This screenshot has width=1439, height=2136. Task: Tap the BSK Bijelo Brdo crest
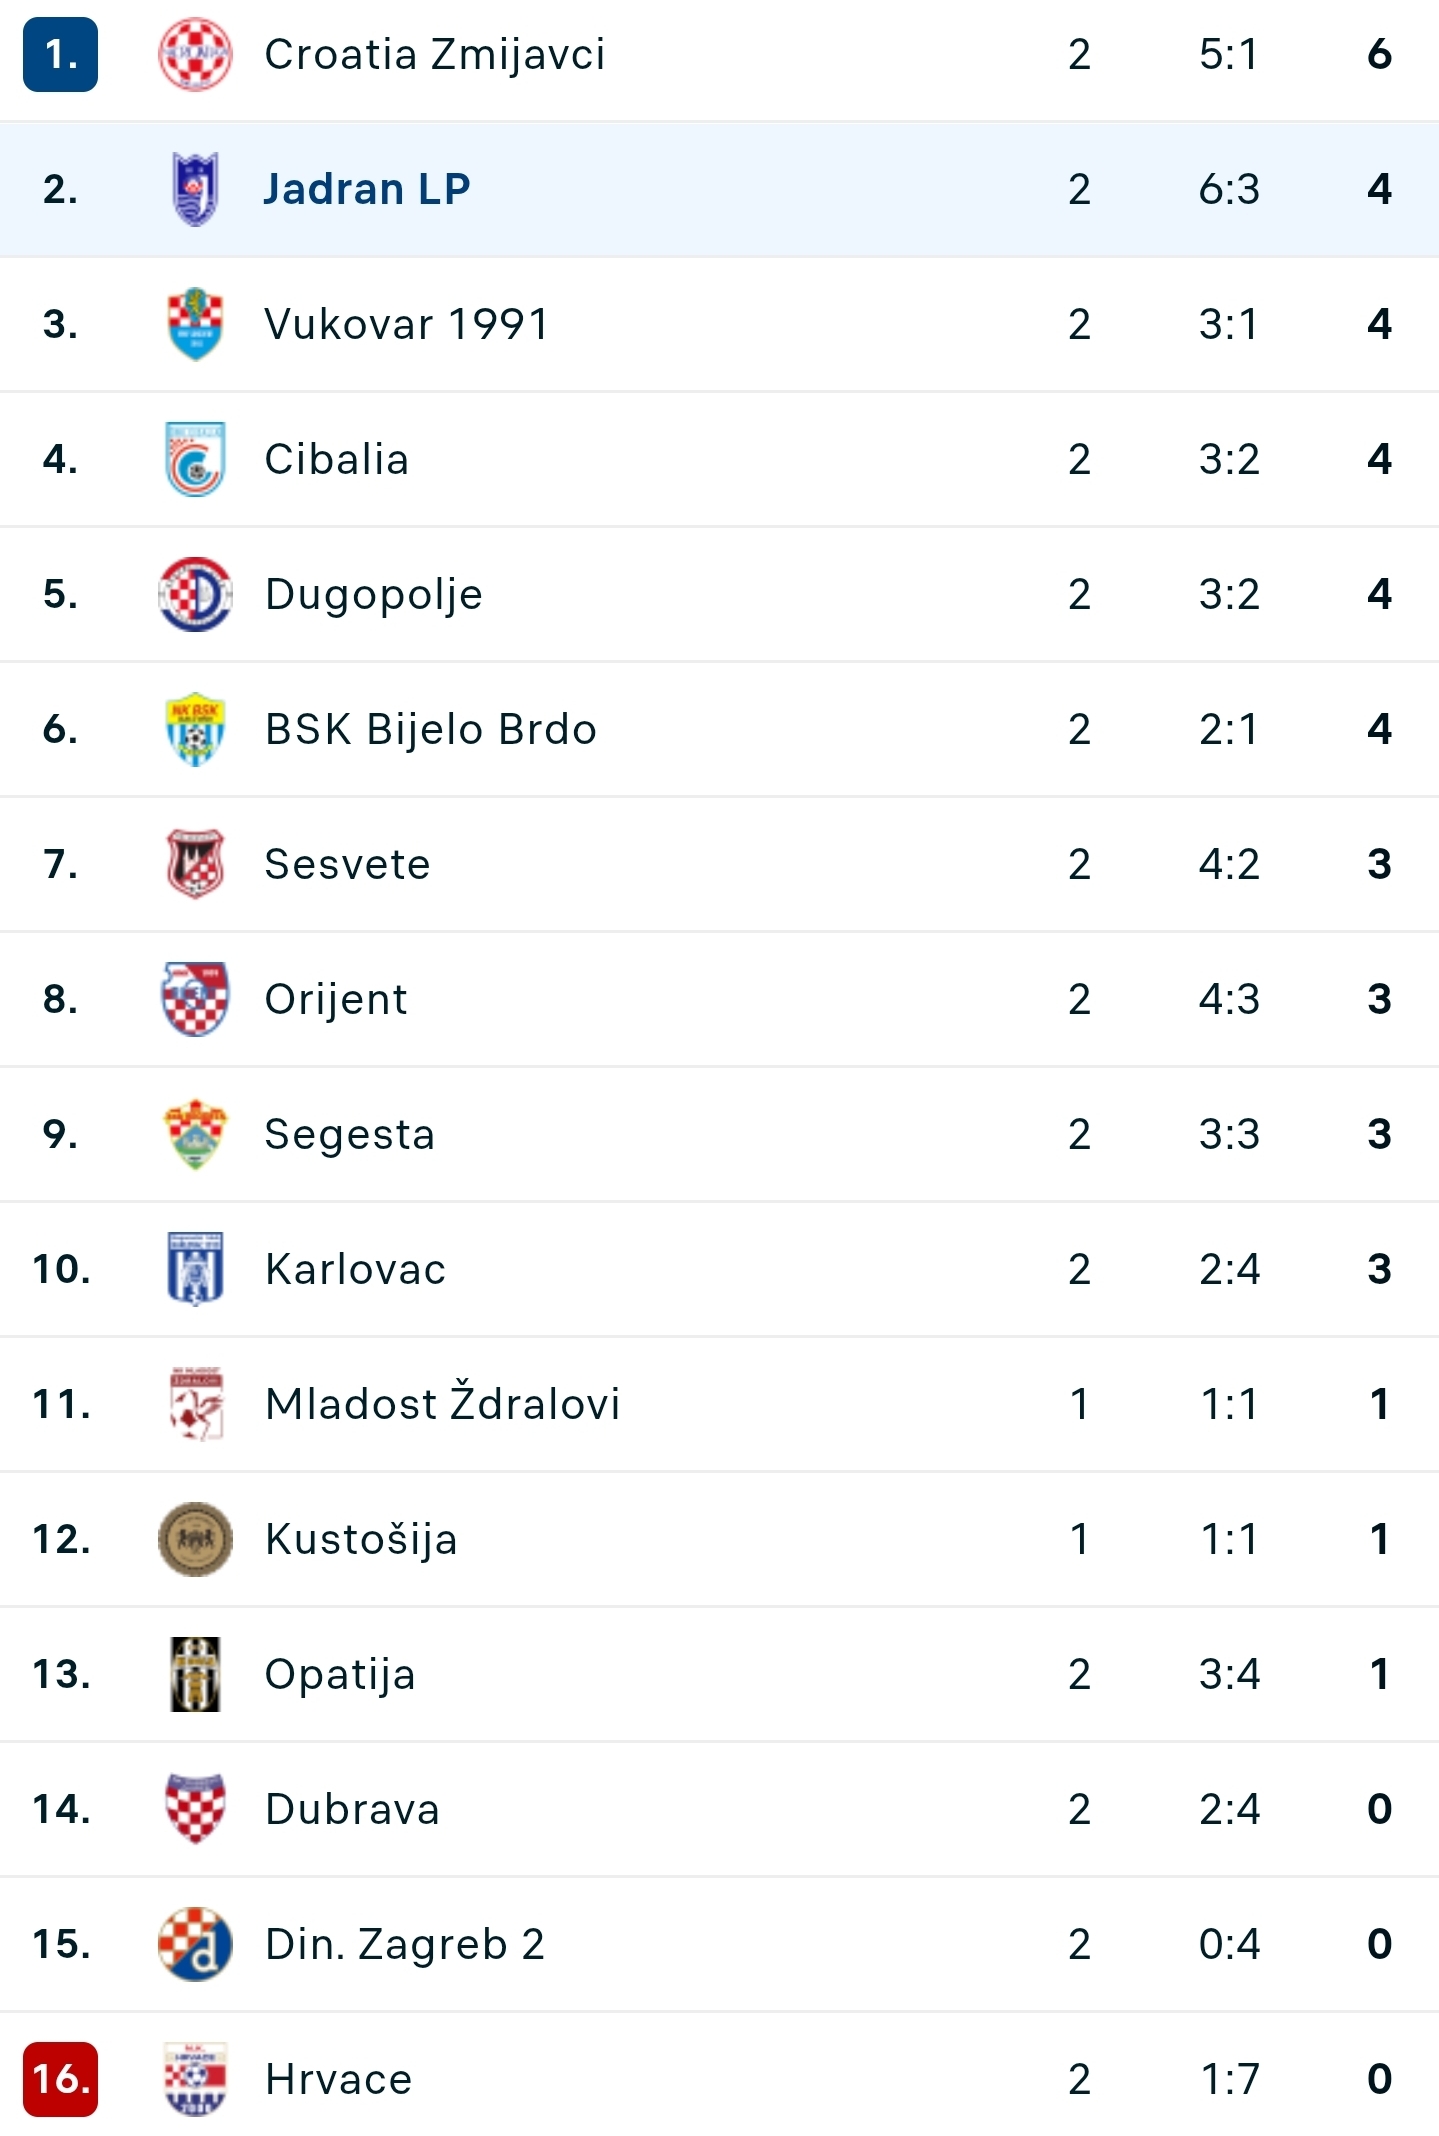click(195, 729)
